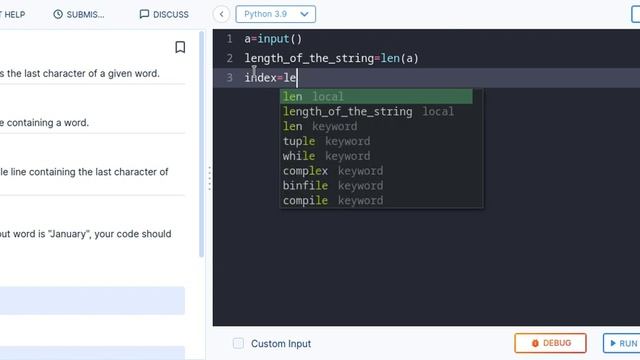The image size is (640, 360).
Task: Click the problem description scrollbar
Action: pyautogui.click(x=202, y=144)
